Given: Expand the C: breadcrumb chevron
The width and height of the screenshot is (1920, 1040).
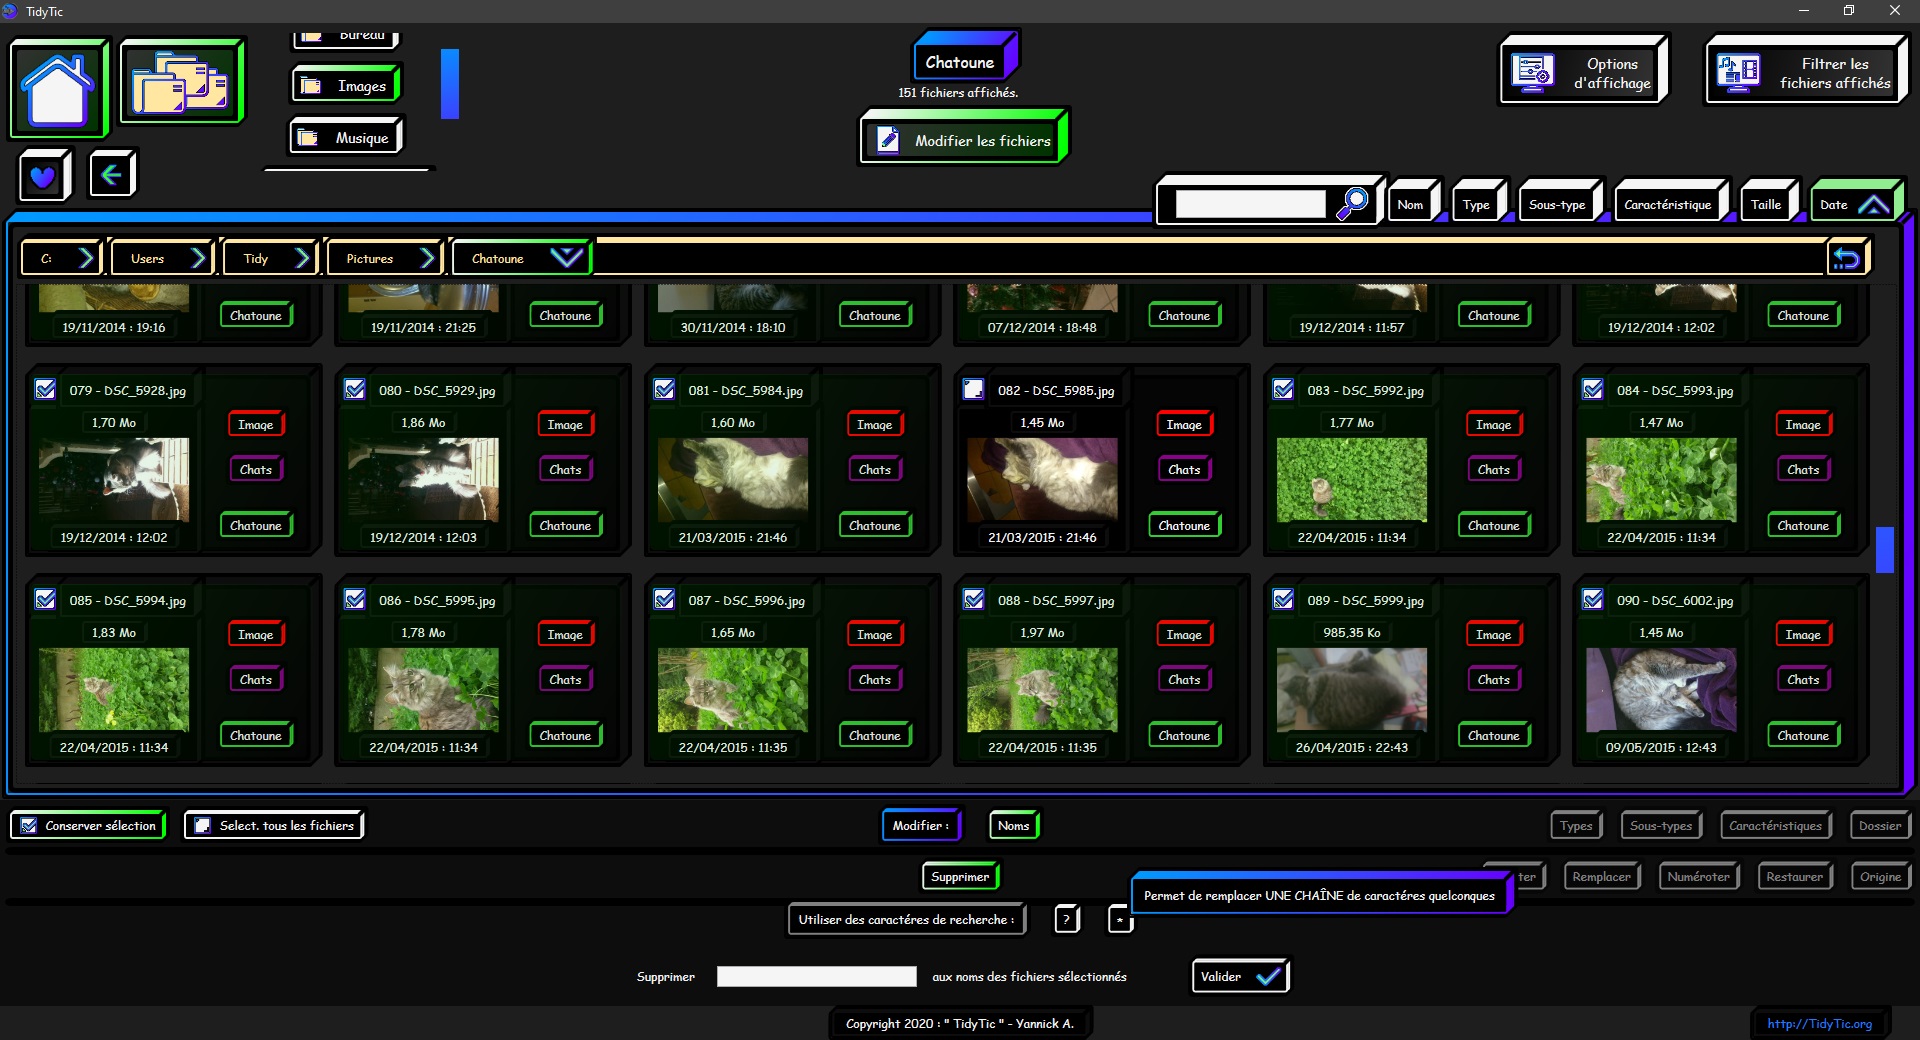Looking at the screenshot, I should tap(86, 259).
